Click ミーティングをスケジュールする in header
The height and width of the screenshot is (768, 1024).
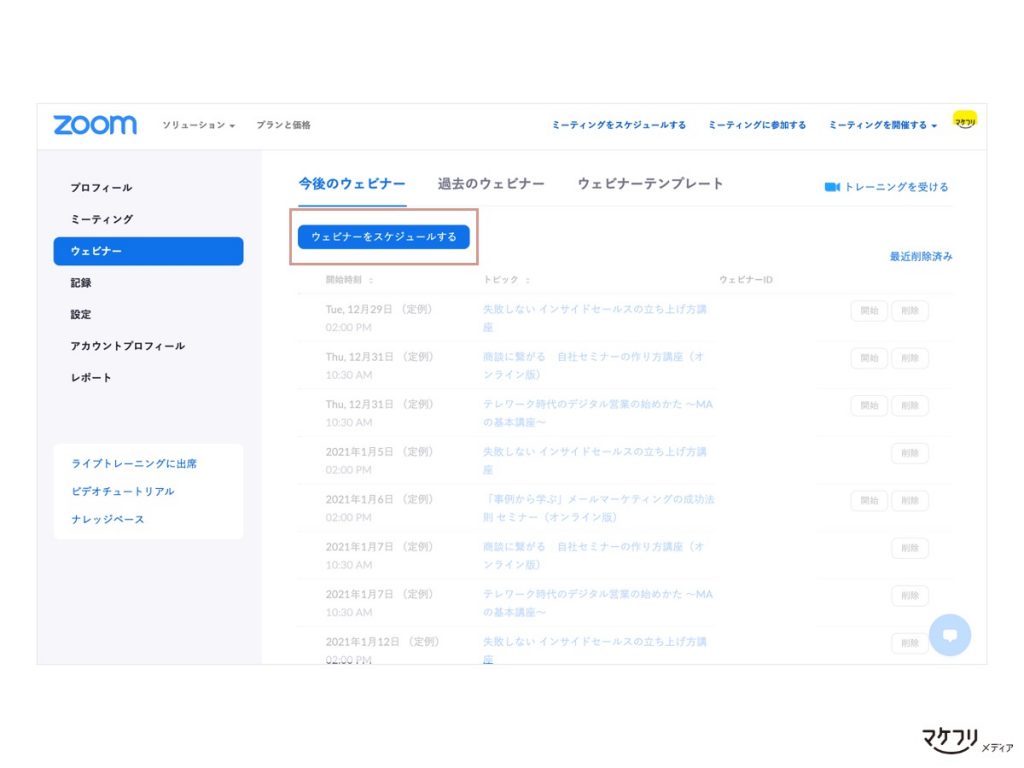619,125
